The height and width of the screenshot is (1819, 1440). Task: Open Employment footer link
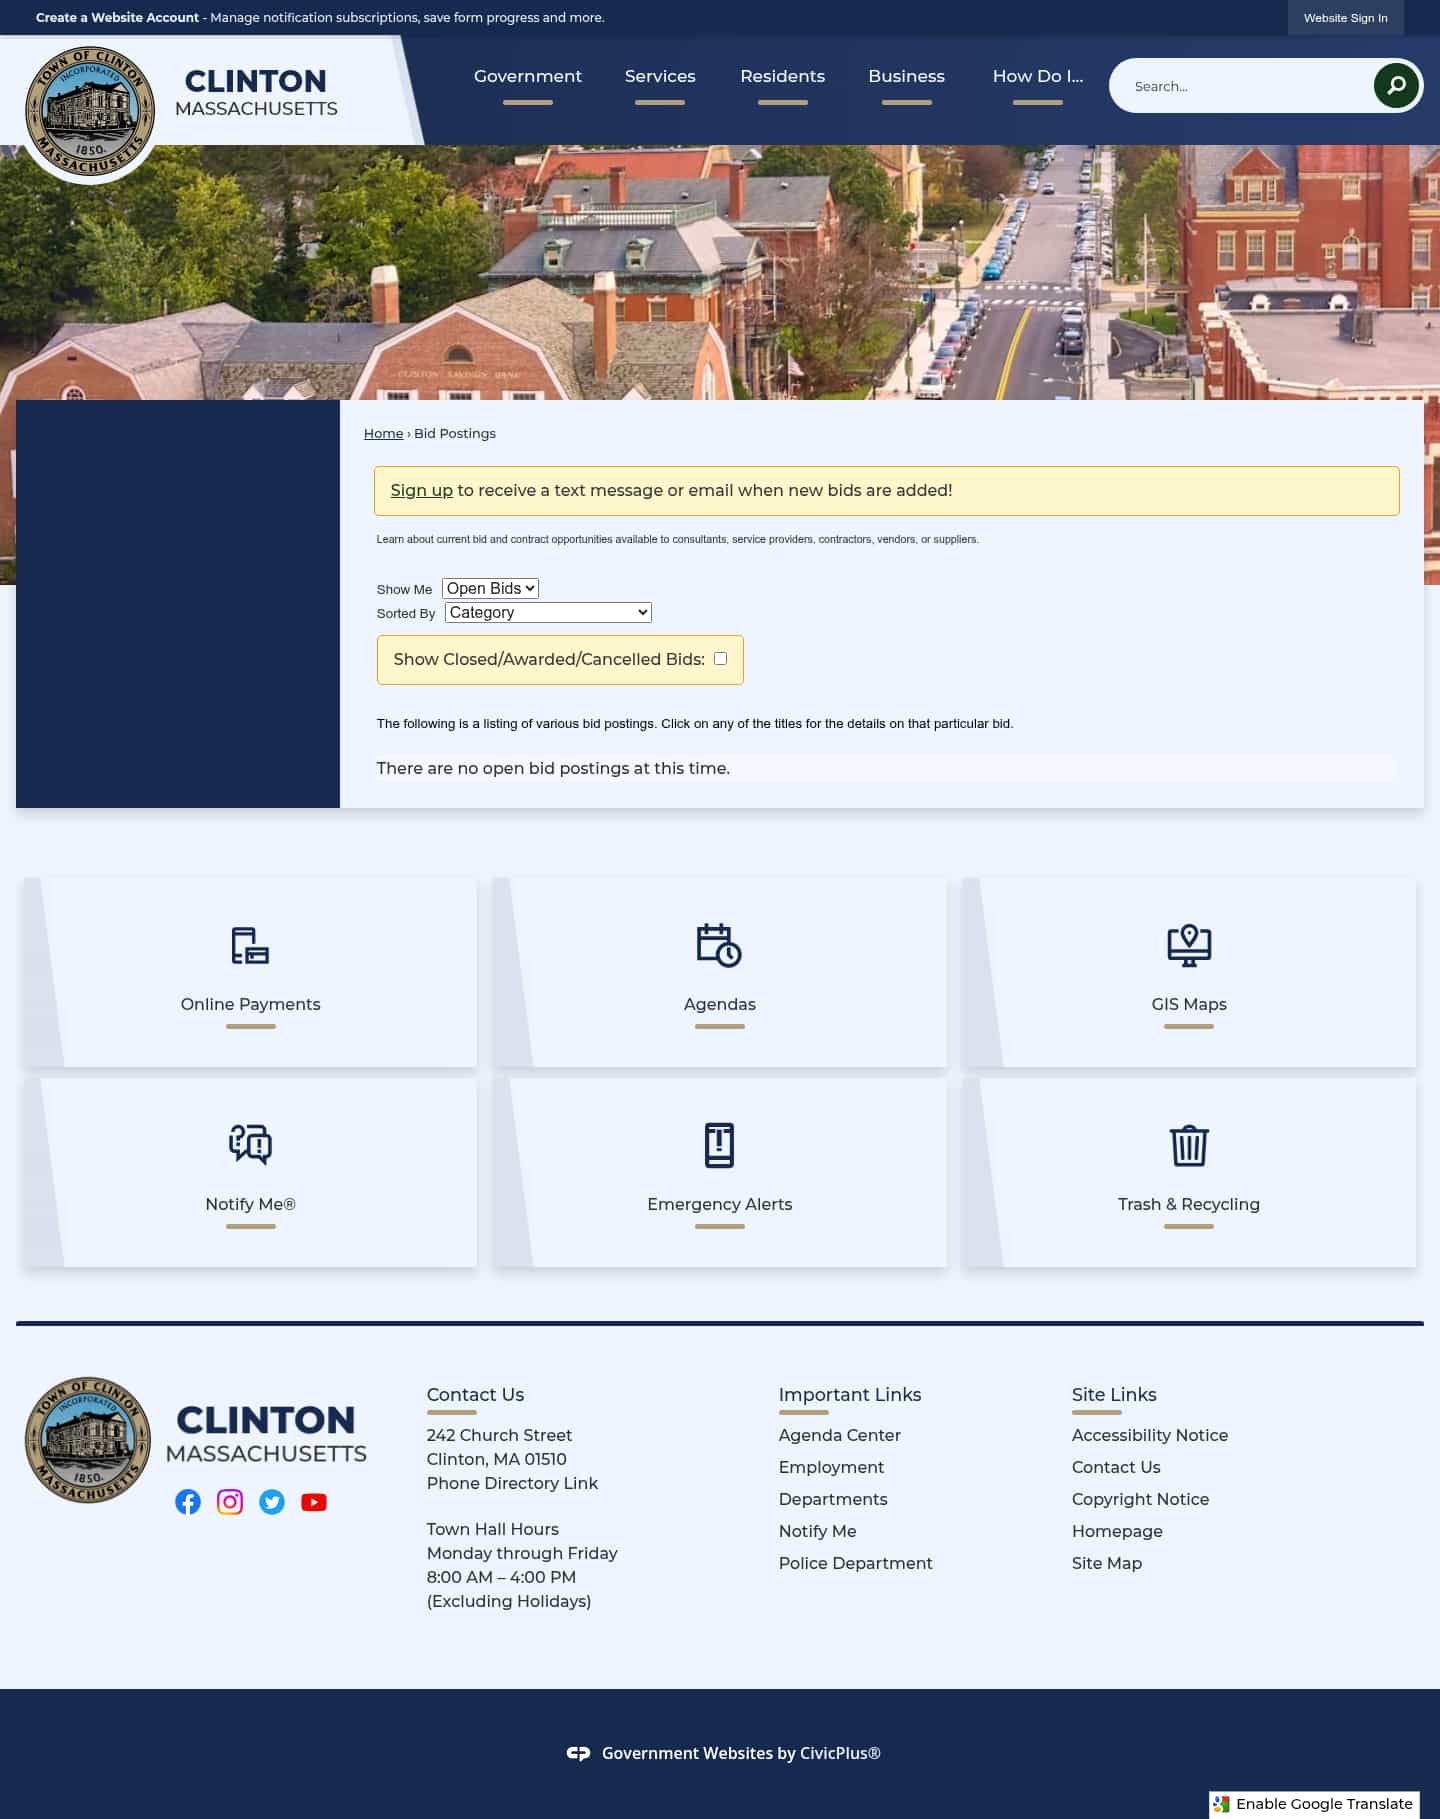pos(831,1467)
